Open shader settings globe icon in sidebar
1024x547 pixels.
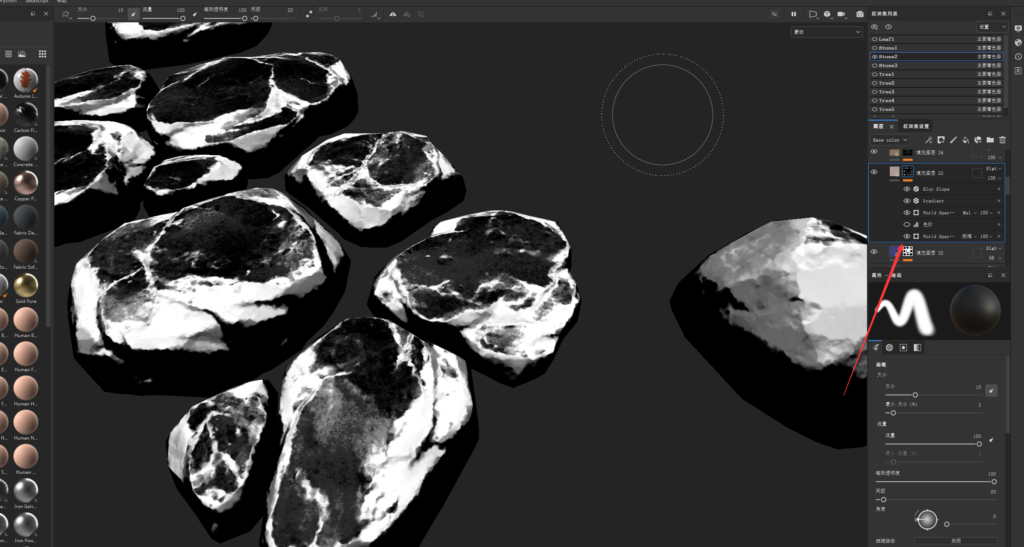tap(1018, 42)
